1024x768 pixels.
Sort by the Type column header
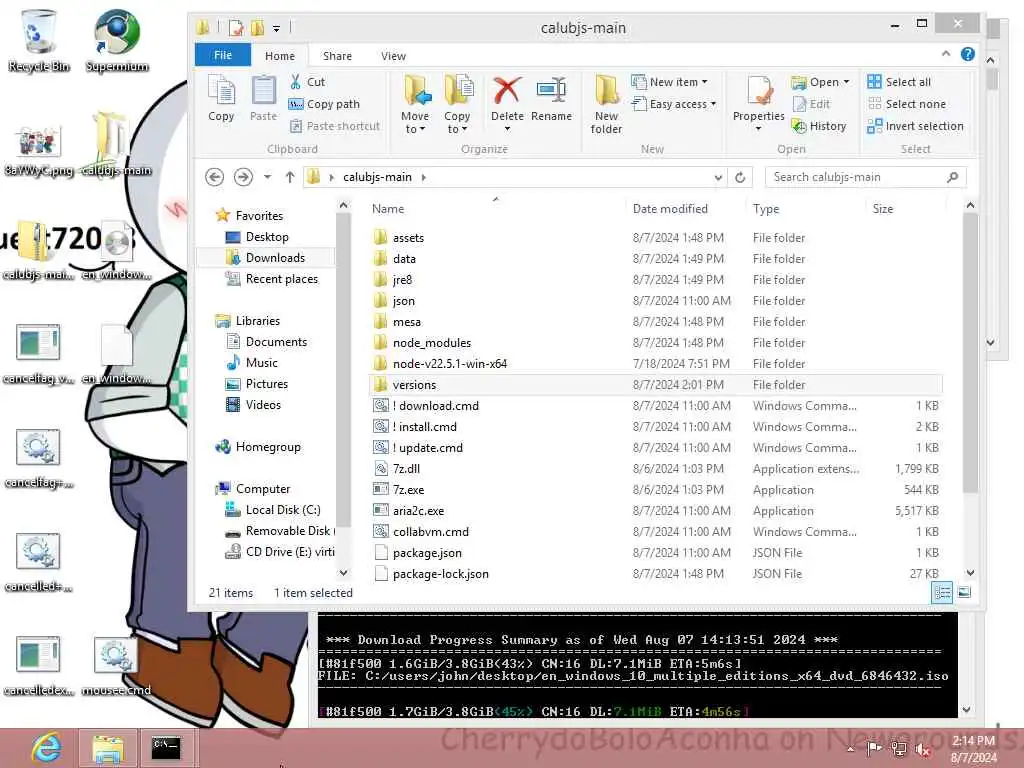pyautogui.click(x=805, y=209)
